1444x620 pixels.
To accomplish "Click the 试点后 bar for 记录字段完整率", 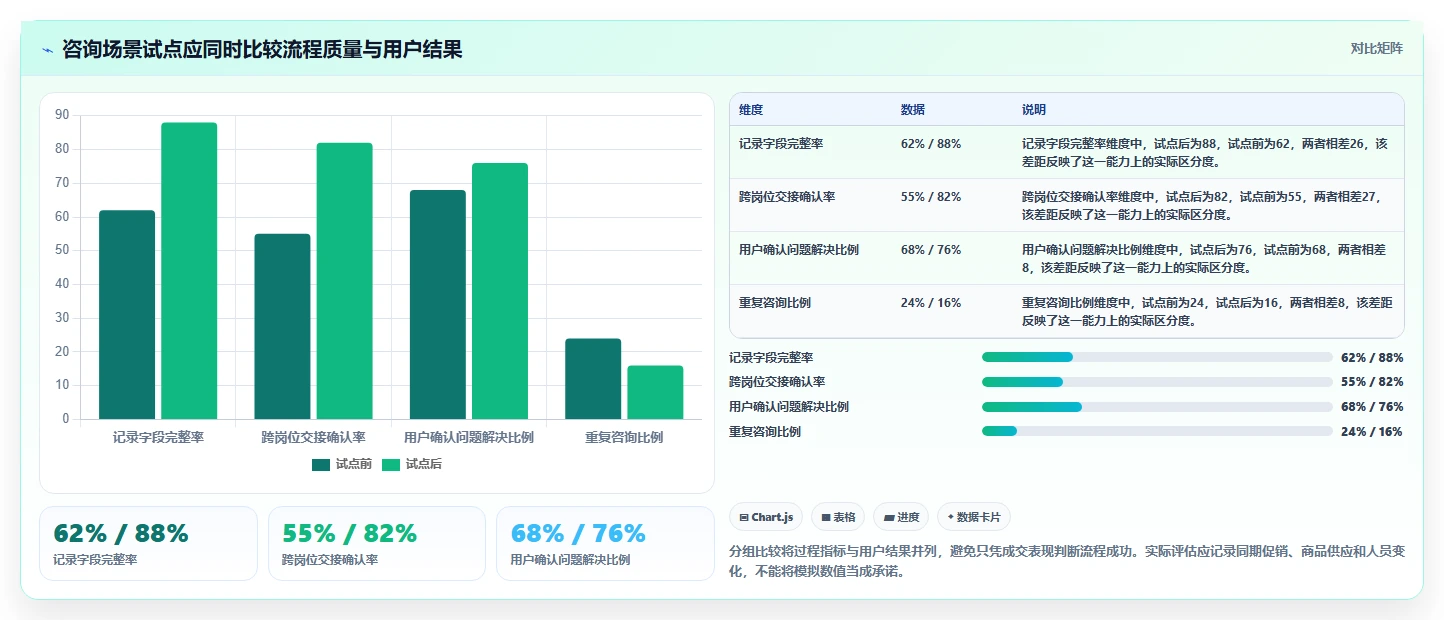I will [189, 271].
